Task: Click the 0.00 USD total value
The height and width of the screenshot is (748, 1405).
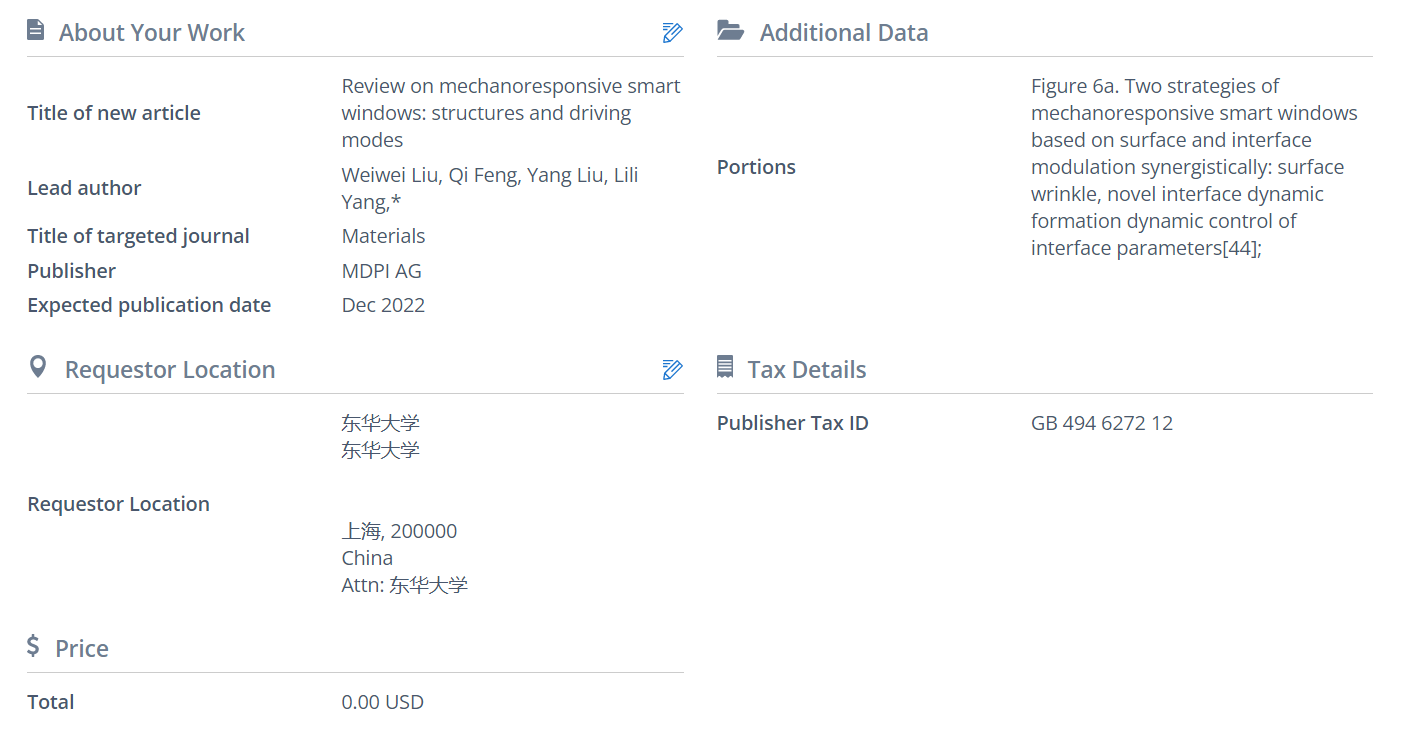Action: click(x=382, y=702)
